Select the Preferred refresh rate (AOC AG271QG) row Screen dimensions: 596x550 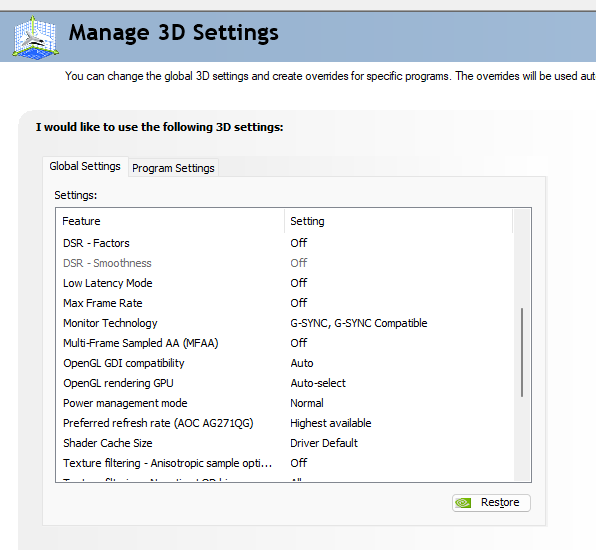click(x=285, y=423)
